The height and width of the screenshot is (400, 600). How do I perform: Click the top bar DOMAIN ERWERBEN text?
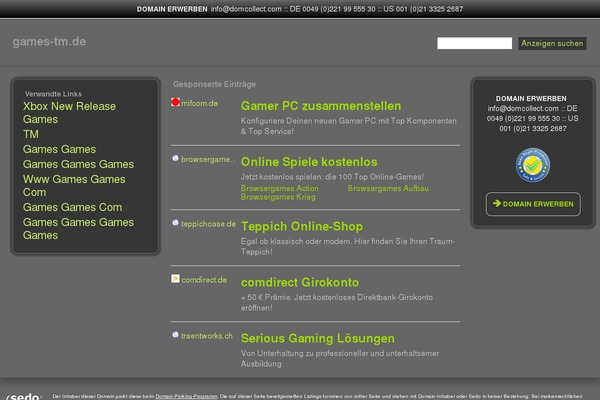(172, 9)
